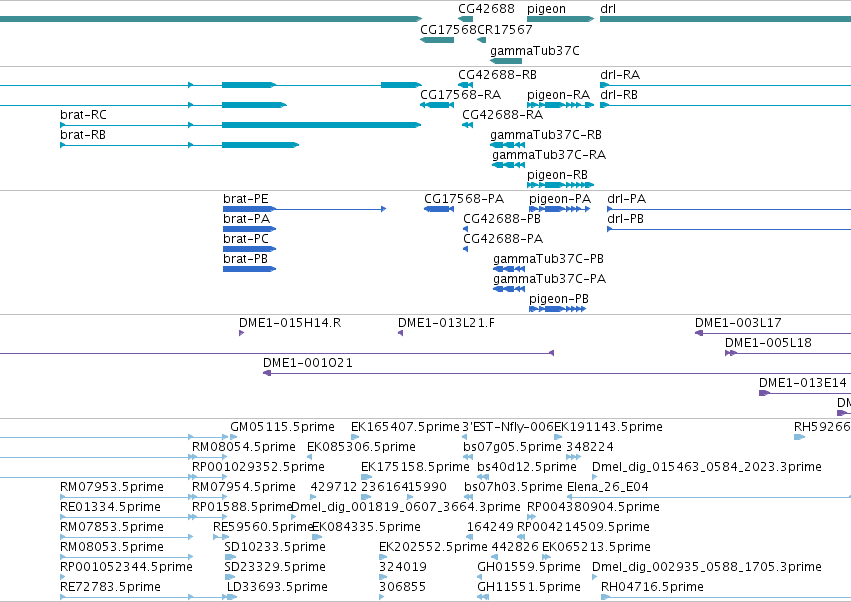Select the RH59266 EST glyph
Image resolution: width=851 pixels, height=602 pixels.
[799, 436]
